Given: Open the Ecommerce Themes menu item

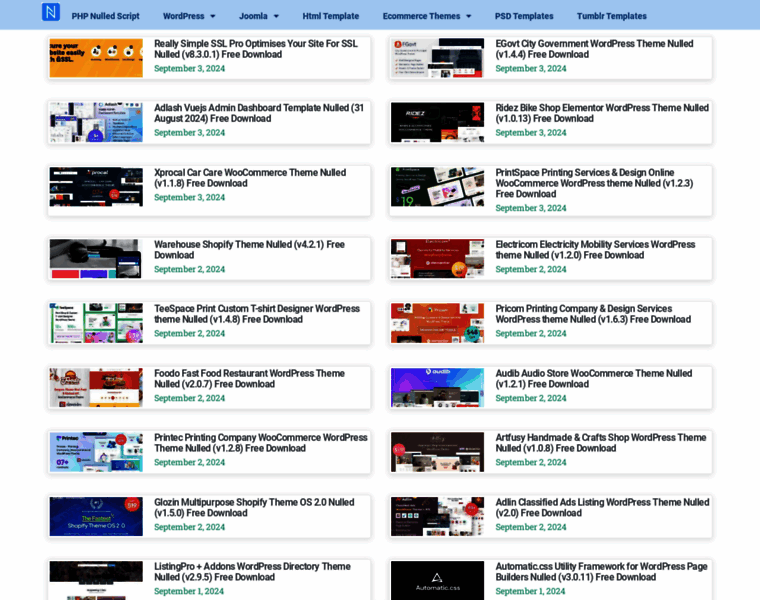Looking at the screenshot, I should pos(421,16).
